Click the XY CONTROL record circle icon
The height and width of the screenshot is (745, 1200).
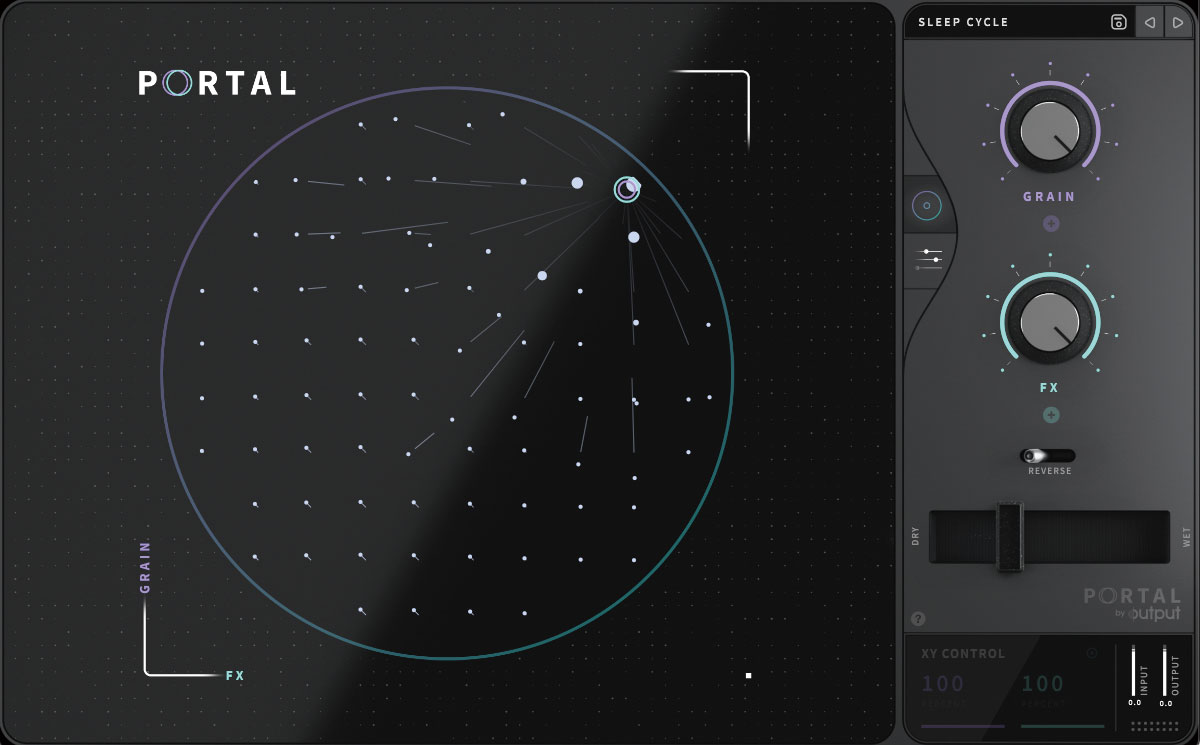coord(1092,654)
